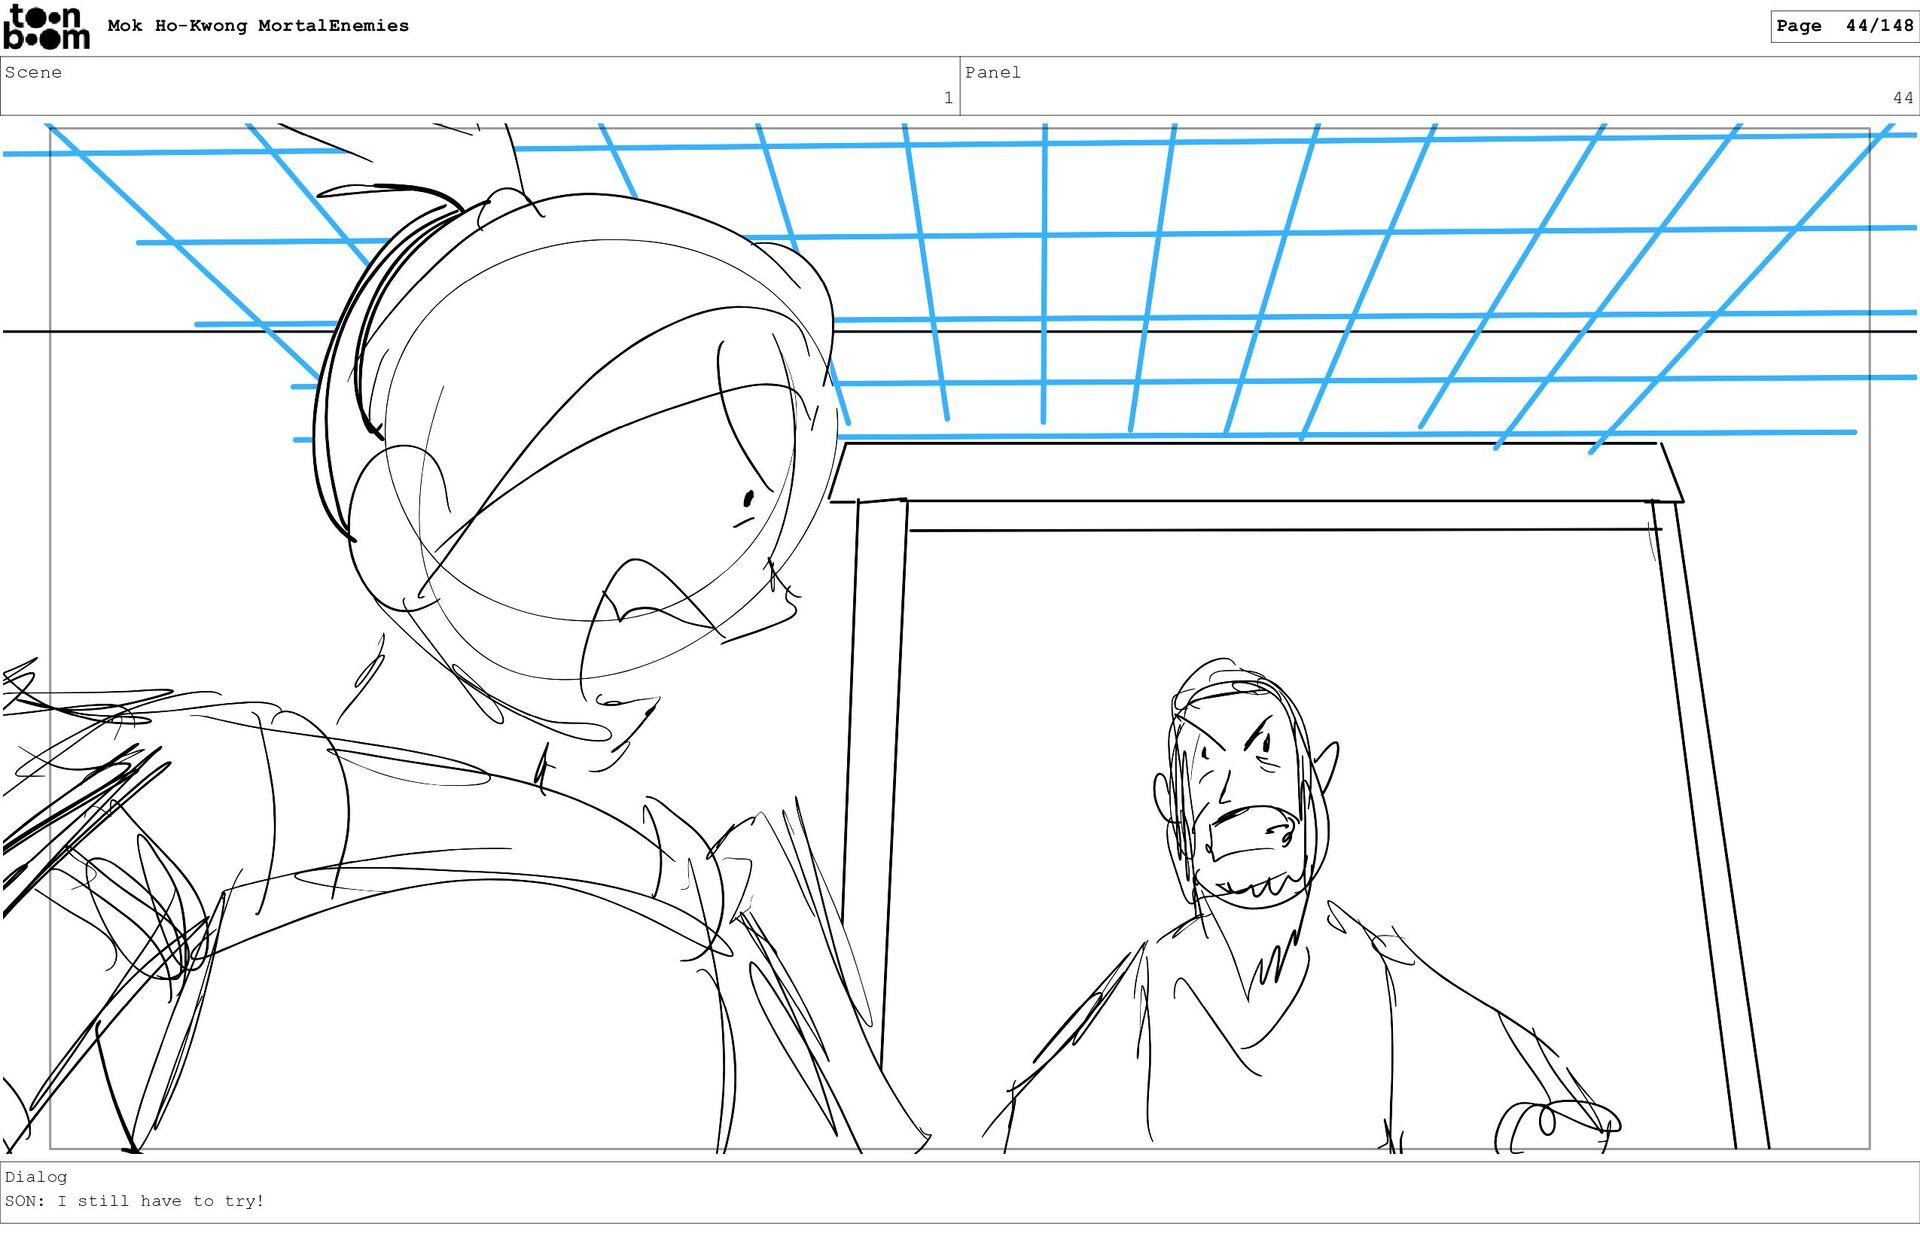The height and width of the screenshot is (1242, 1920).
Task: Click the 'Mok Ho-Kwong MortalEnemies' title text
Action: pos(258,26)
